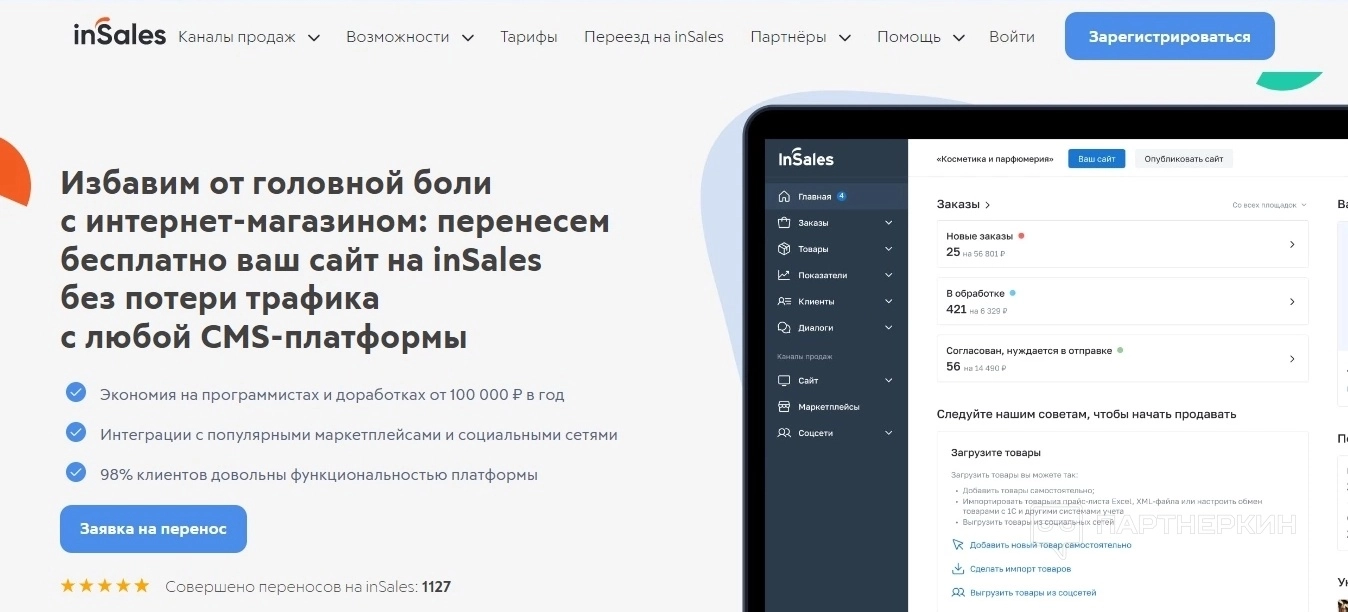Image resolution: width=1348 pixels, height=612 pixels.
Task: Expand Заказы chevron in dashboard sidebar
Action: pyautogui.click(x=889, y=223)
